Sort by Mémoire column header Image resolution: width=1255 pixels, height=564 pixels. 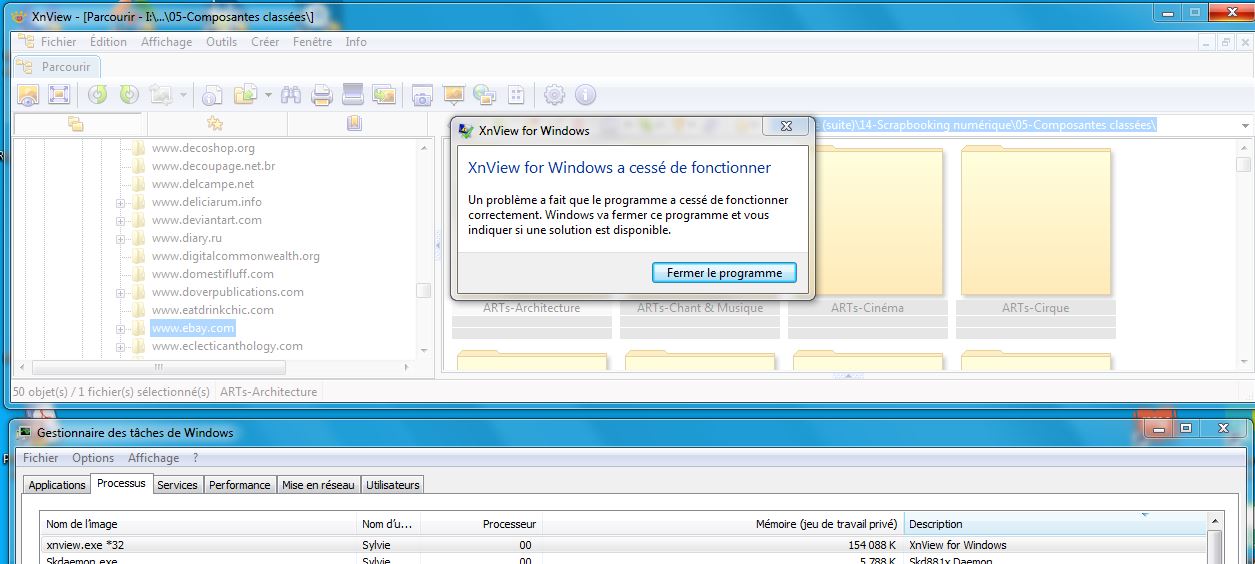click(722, 524)
